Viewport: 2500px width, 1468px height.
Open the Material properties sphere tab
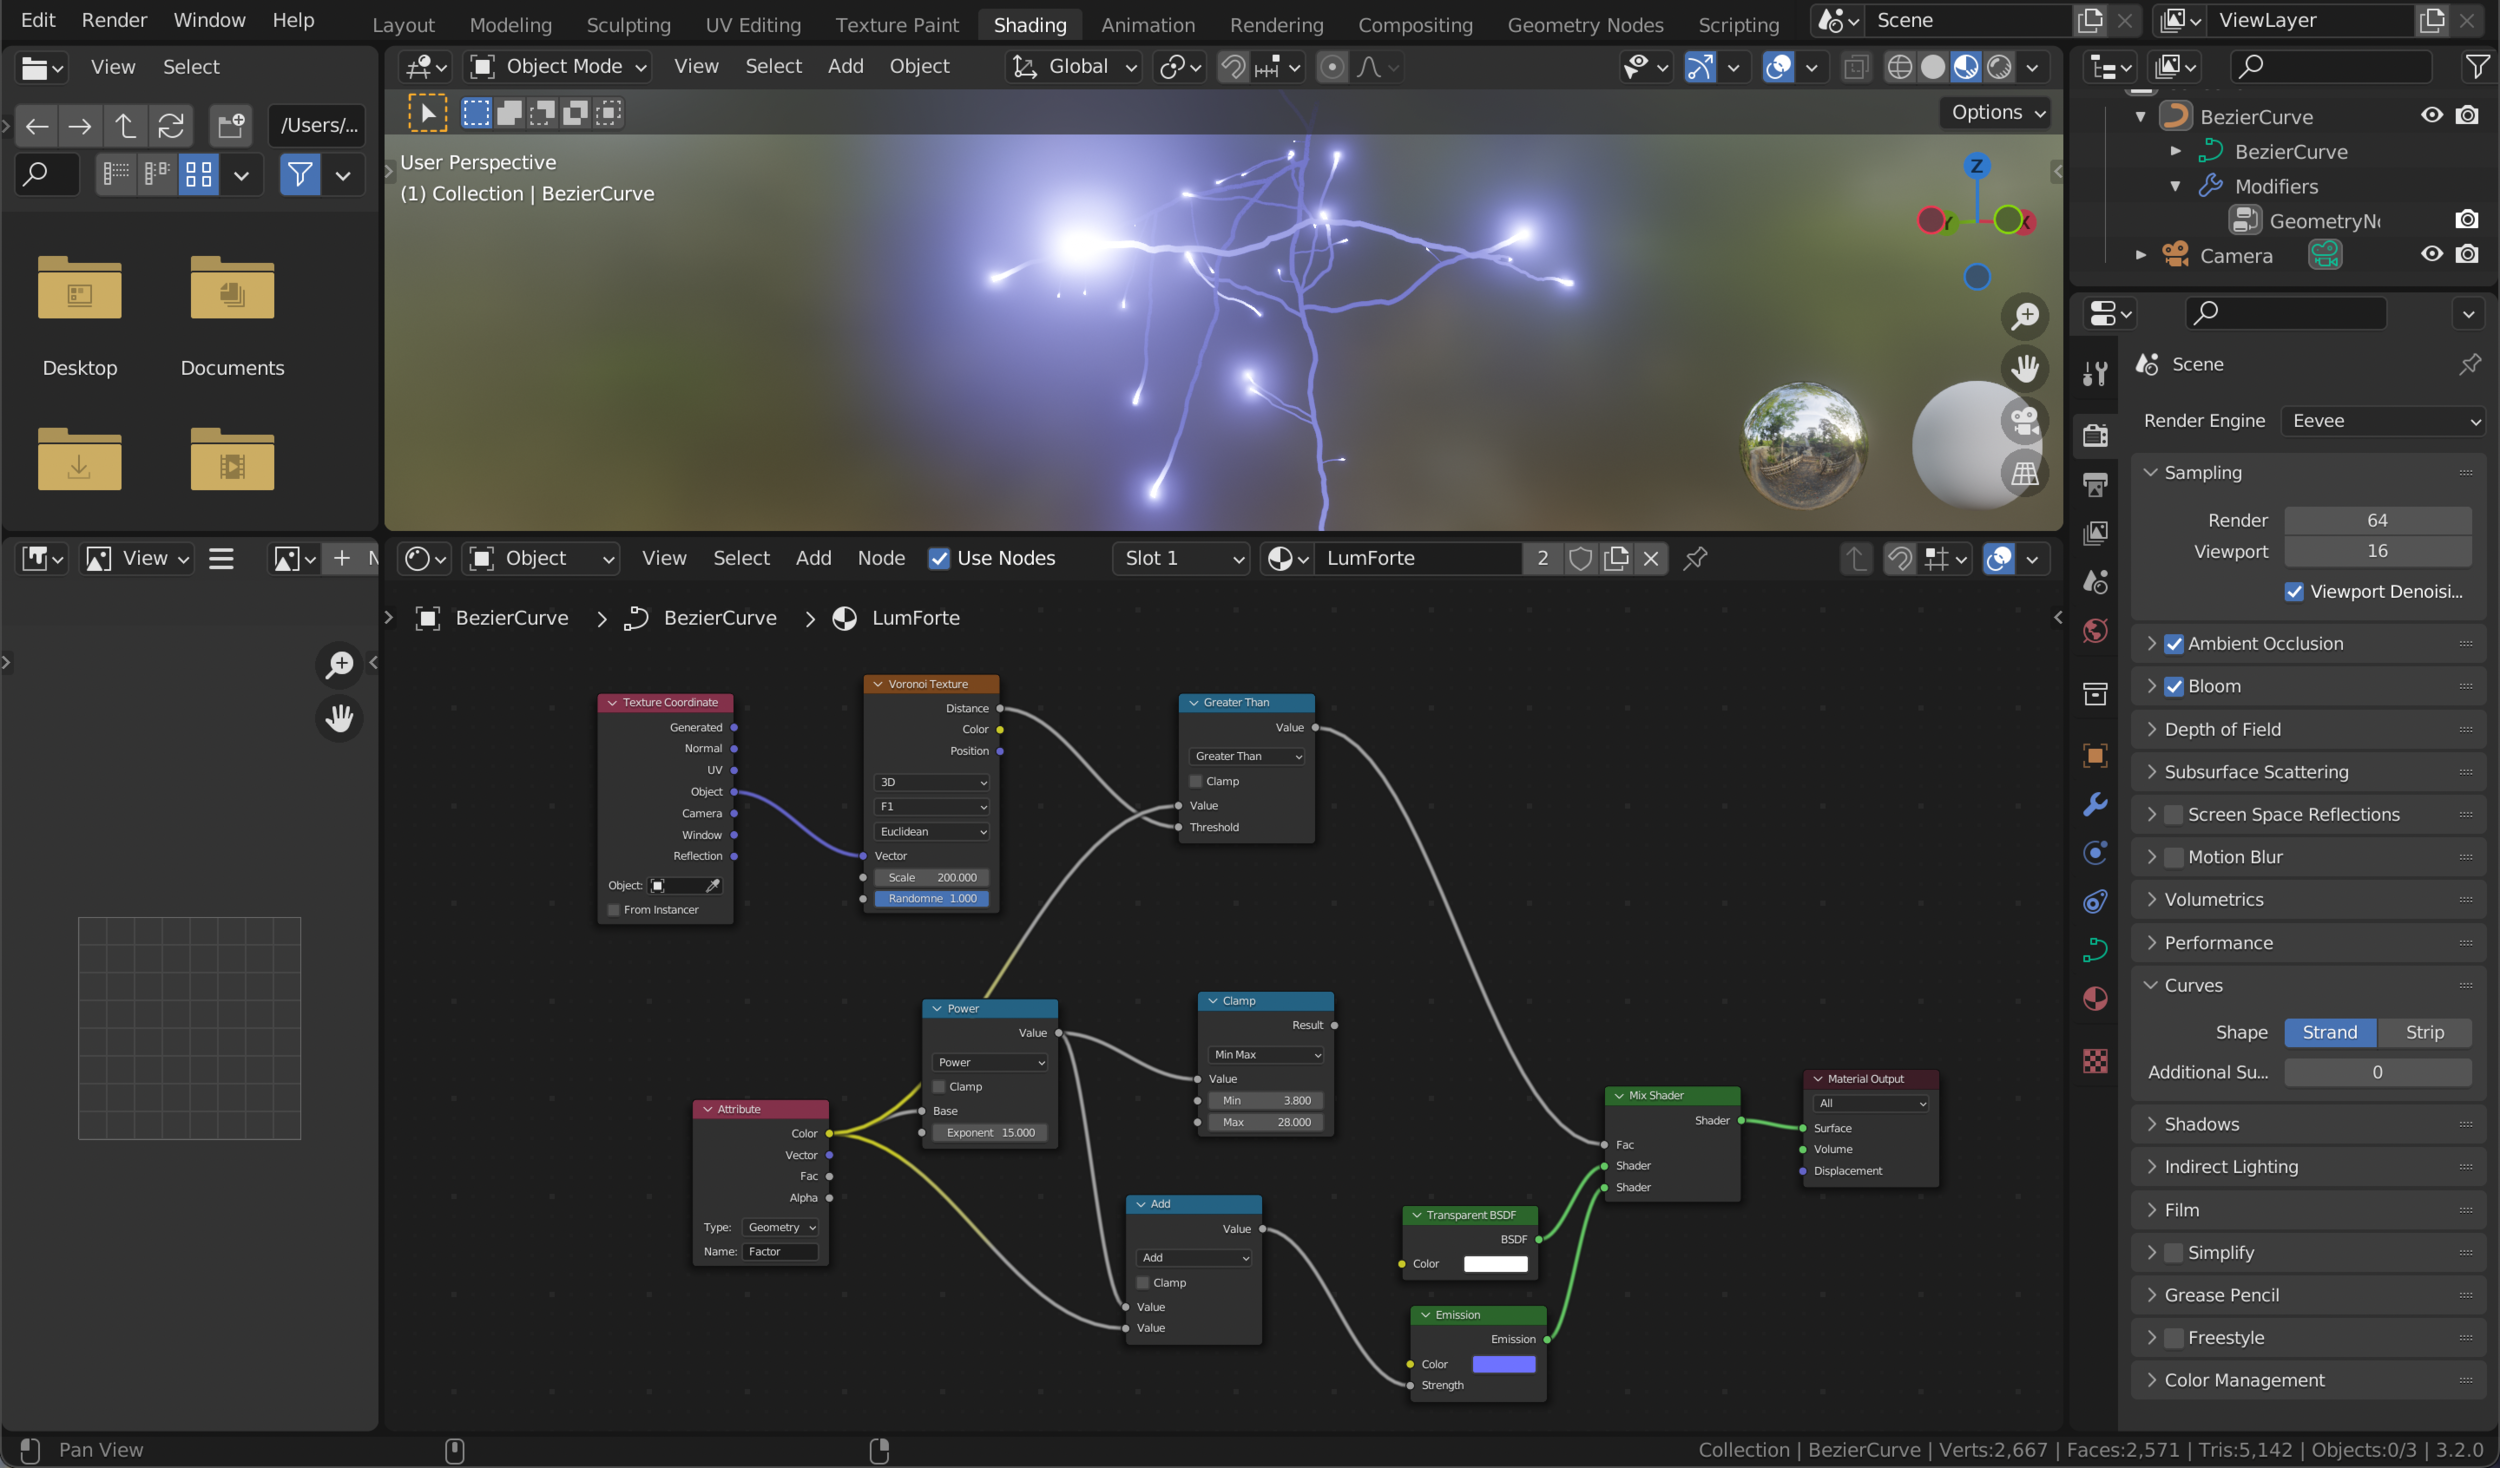(2095, 999)
